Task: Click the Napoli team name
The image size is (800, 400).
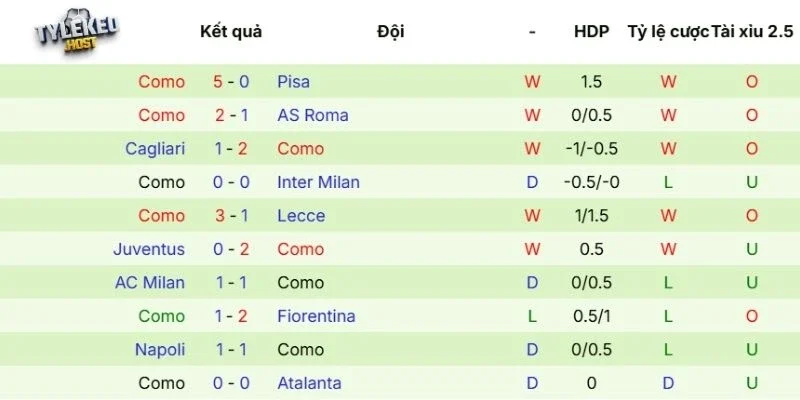Action: click(160, 350)
